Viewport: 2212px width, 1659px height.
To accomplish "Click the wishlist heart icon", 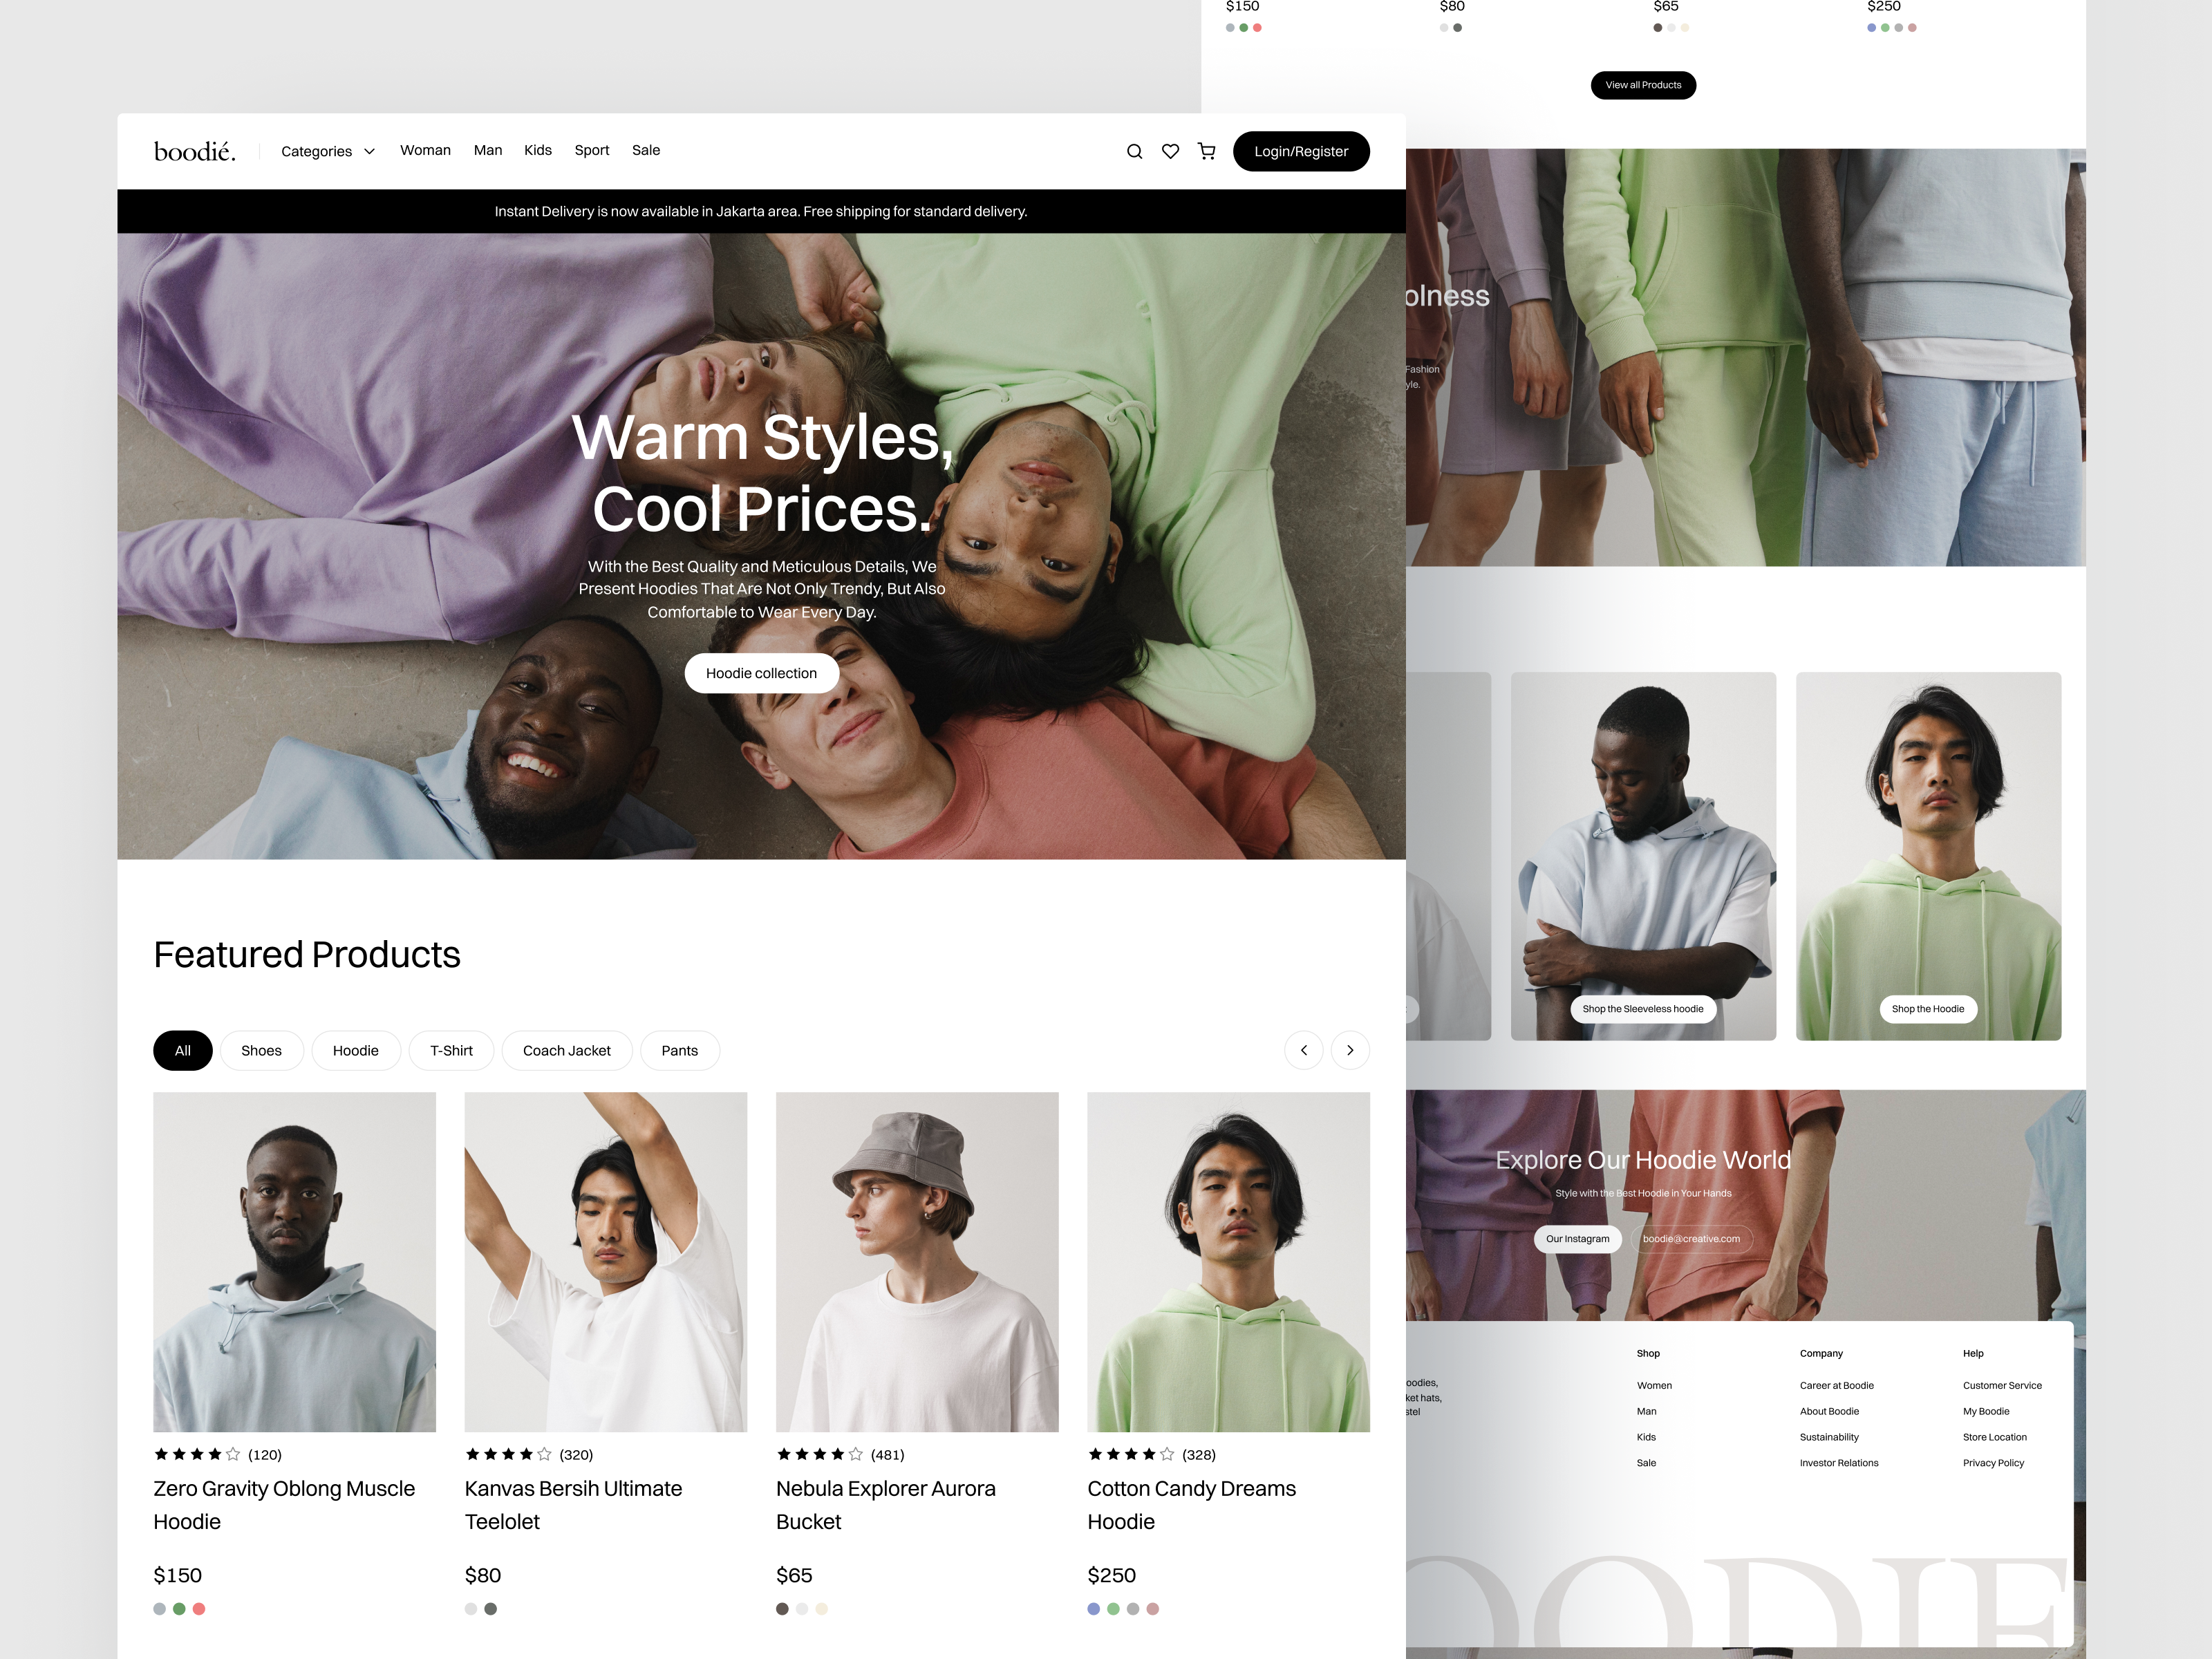I will click(1170, 151).
